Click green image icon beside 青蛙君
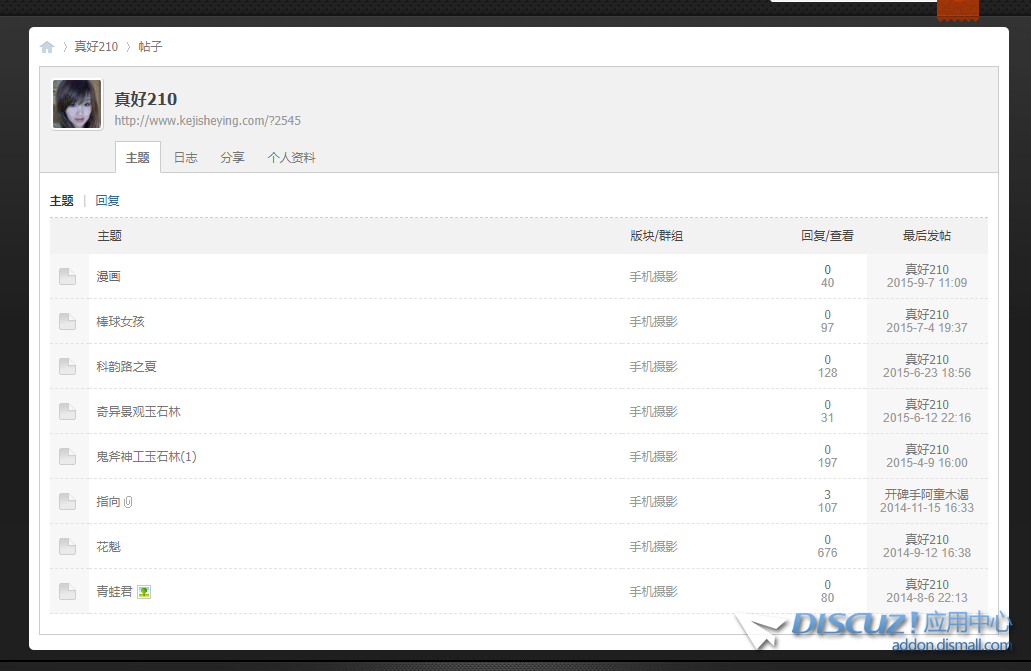 pos(144,592)
